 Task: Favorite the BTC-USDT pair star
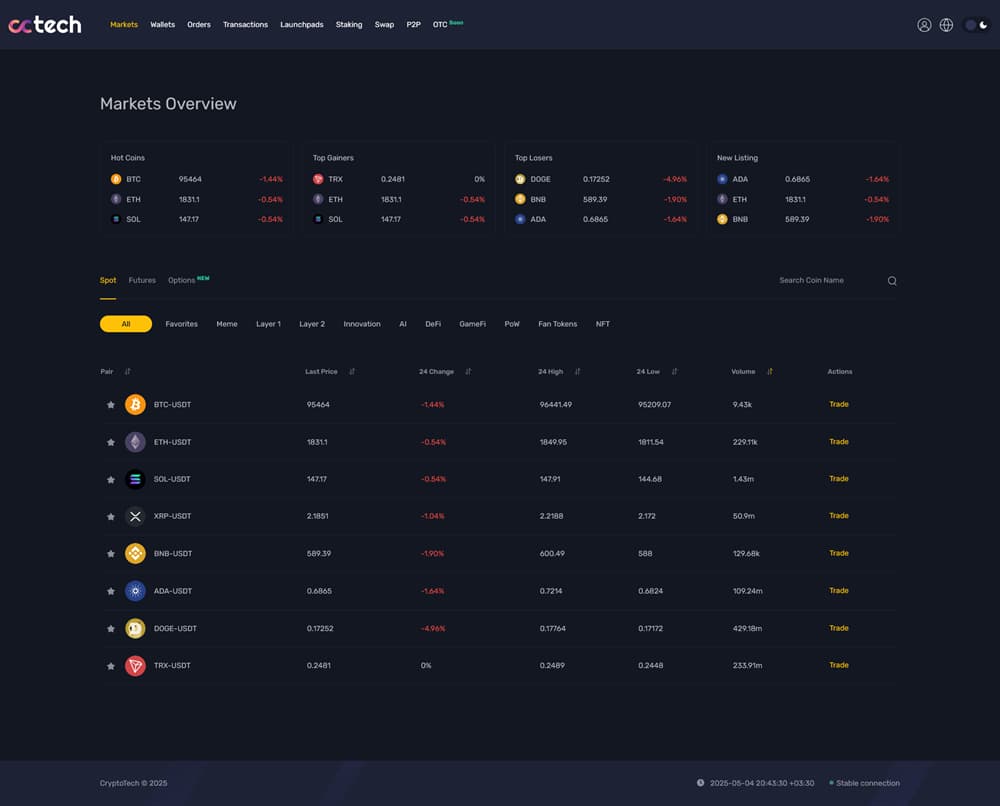tap(111, 405)
